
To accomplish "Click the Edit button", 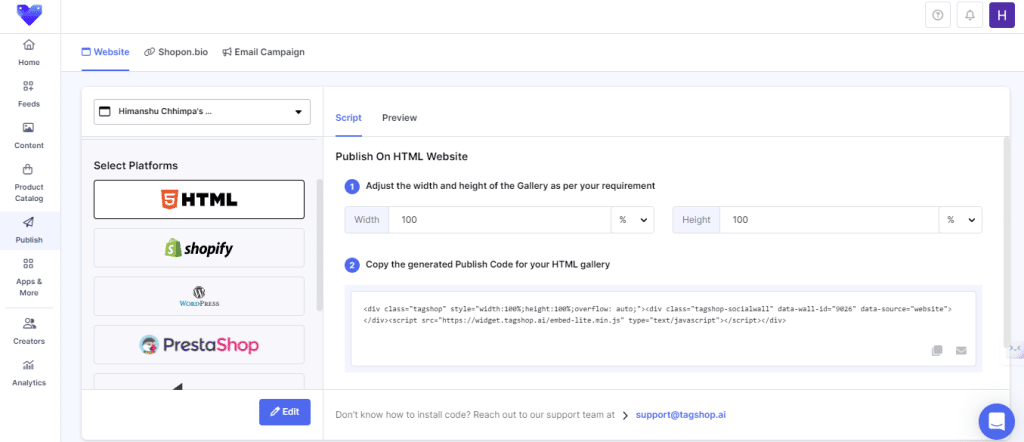I will click(284, 412).
